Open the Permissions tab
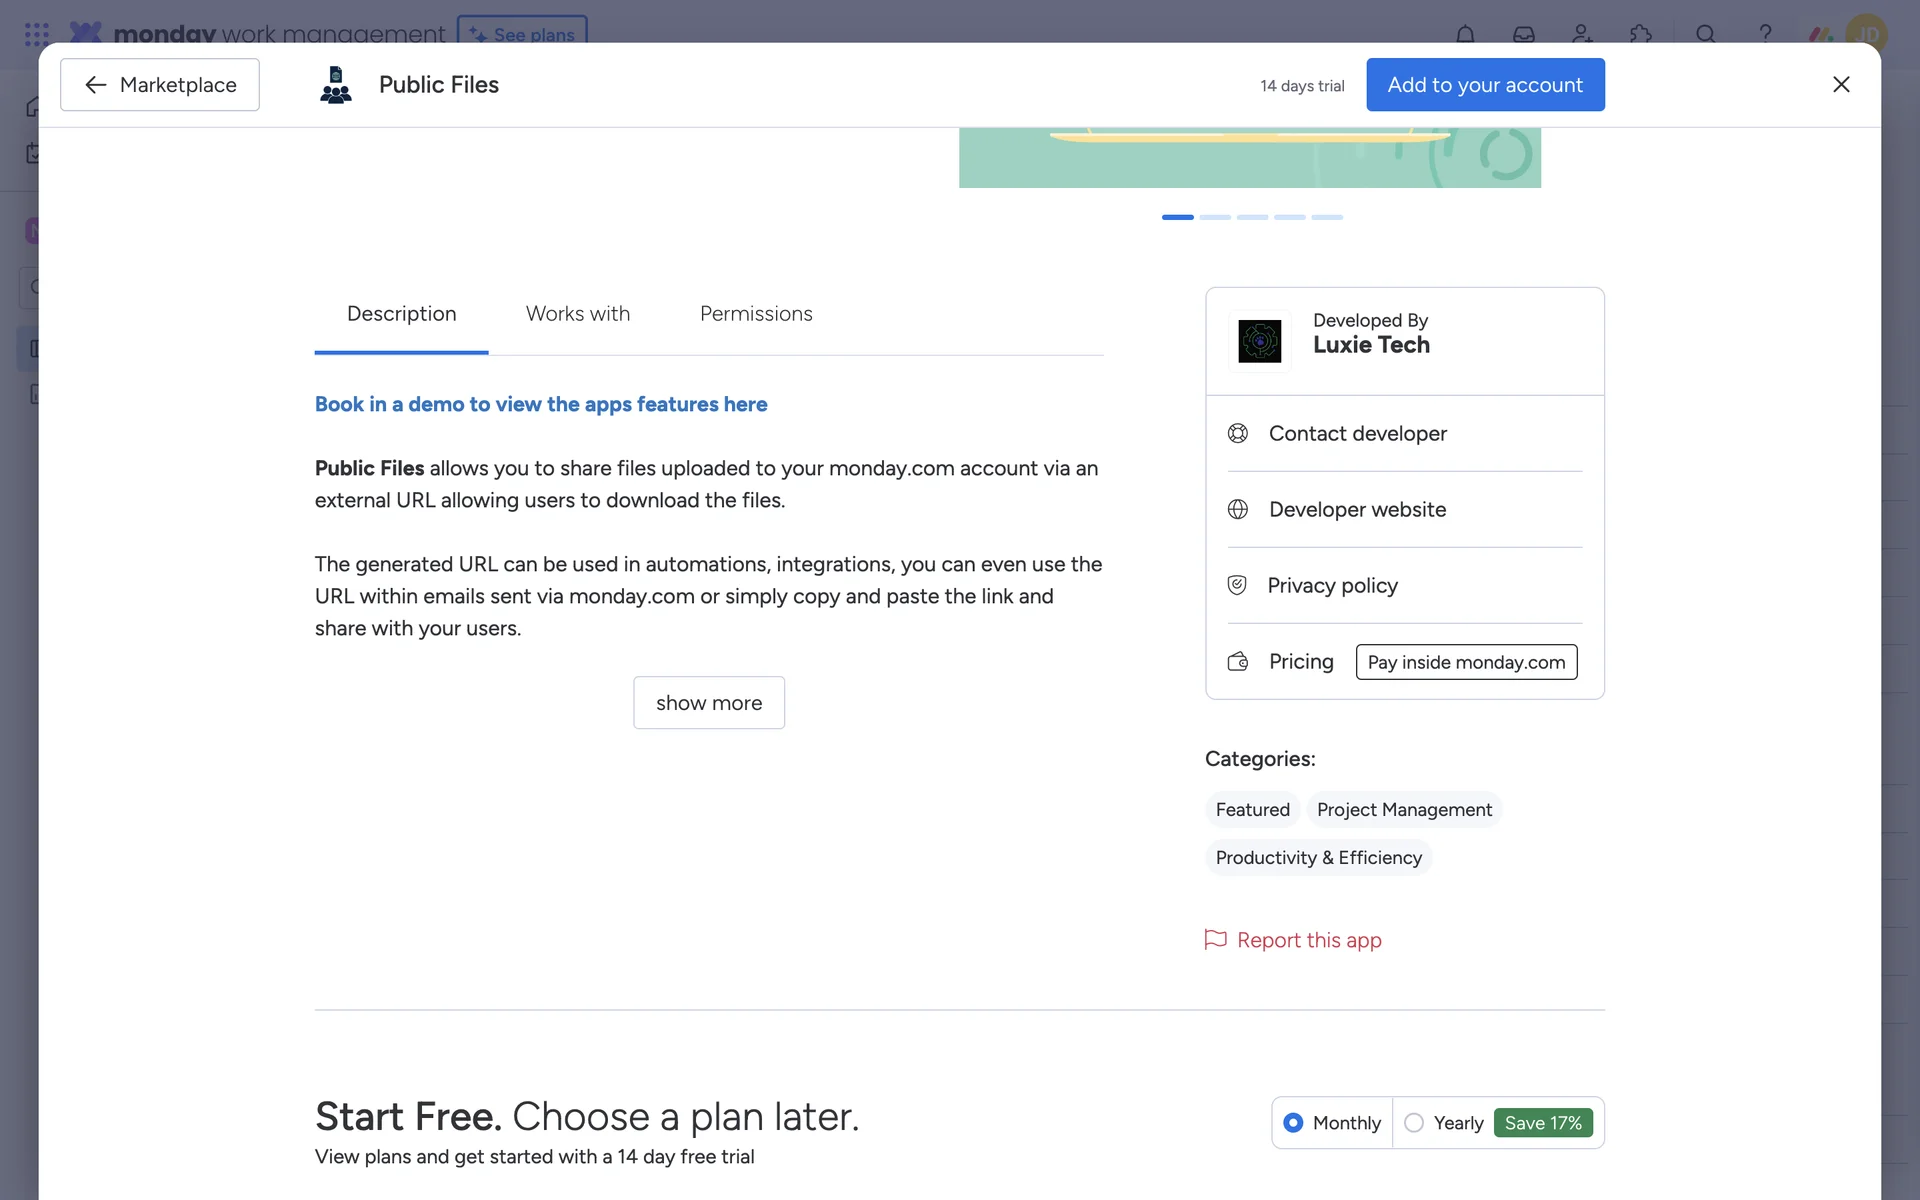The image size is (1920, 1200). 756,314
